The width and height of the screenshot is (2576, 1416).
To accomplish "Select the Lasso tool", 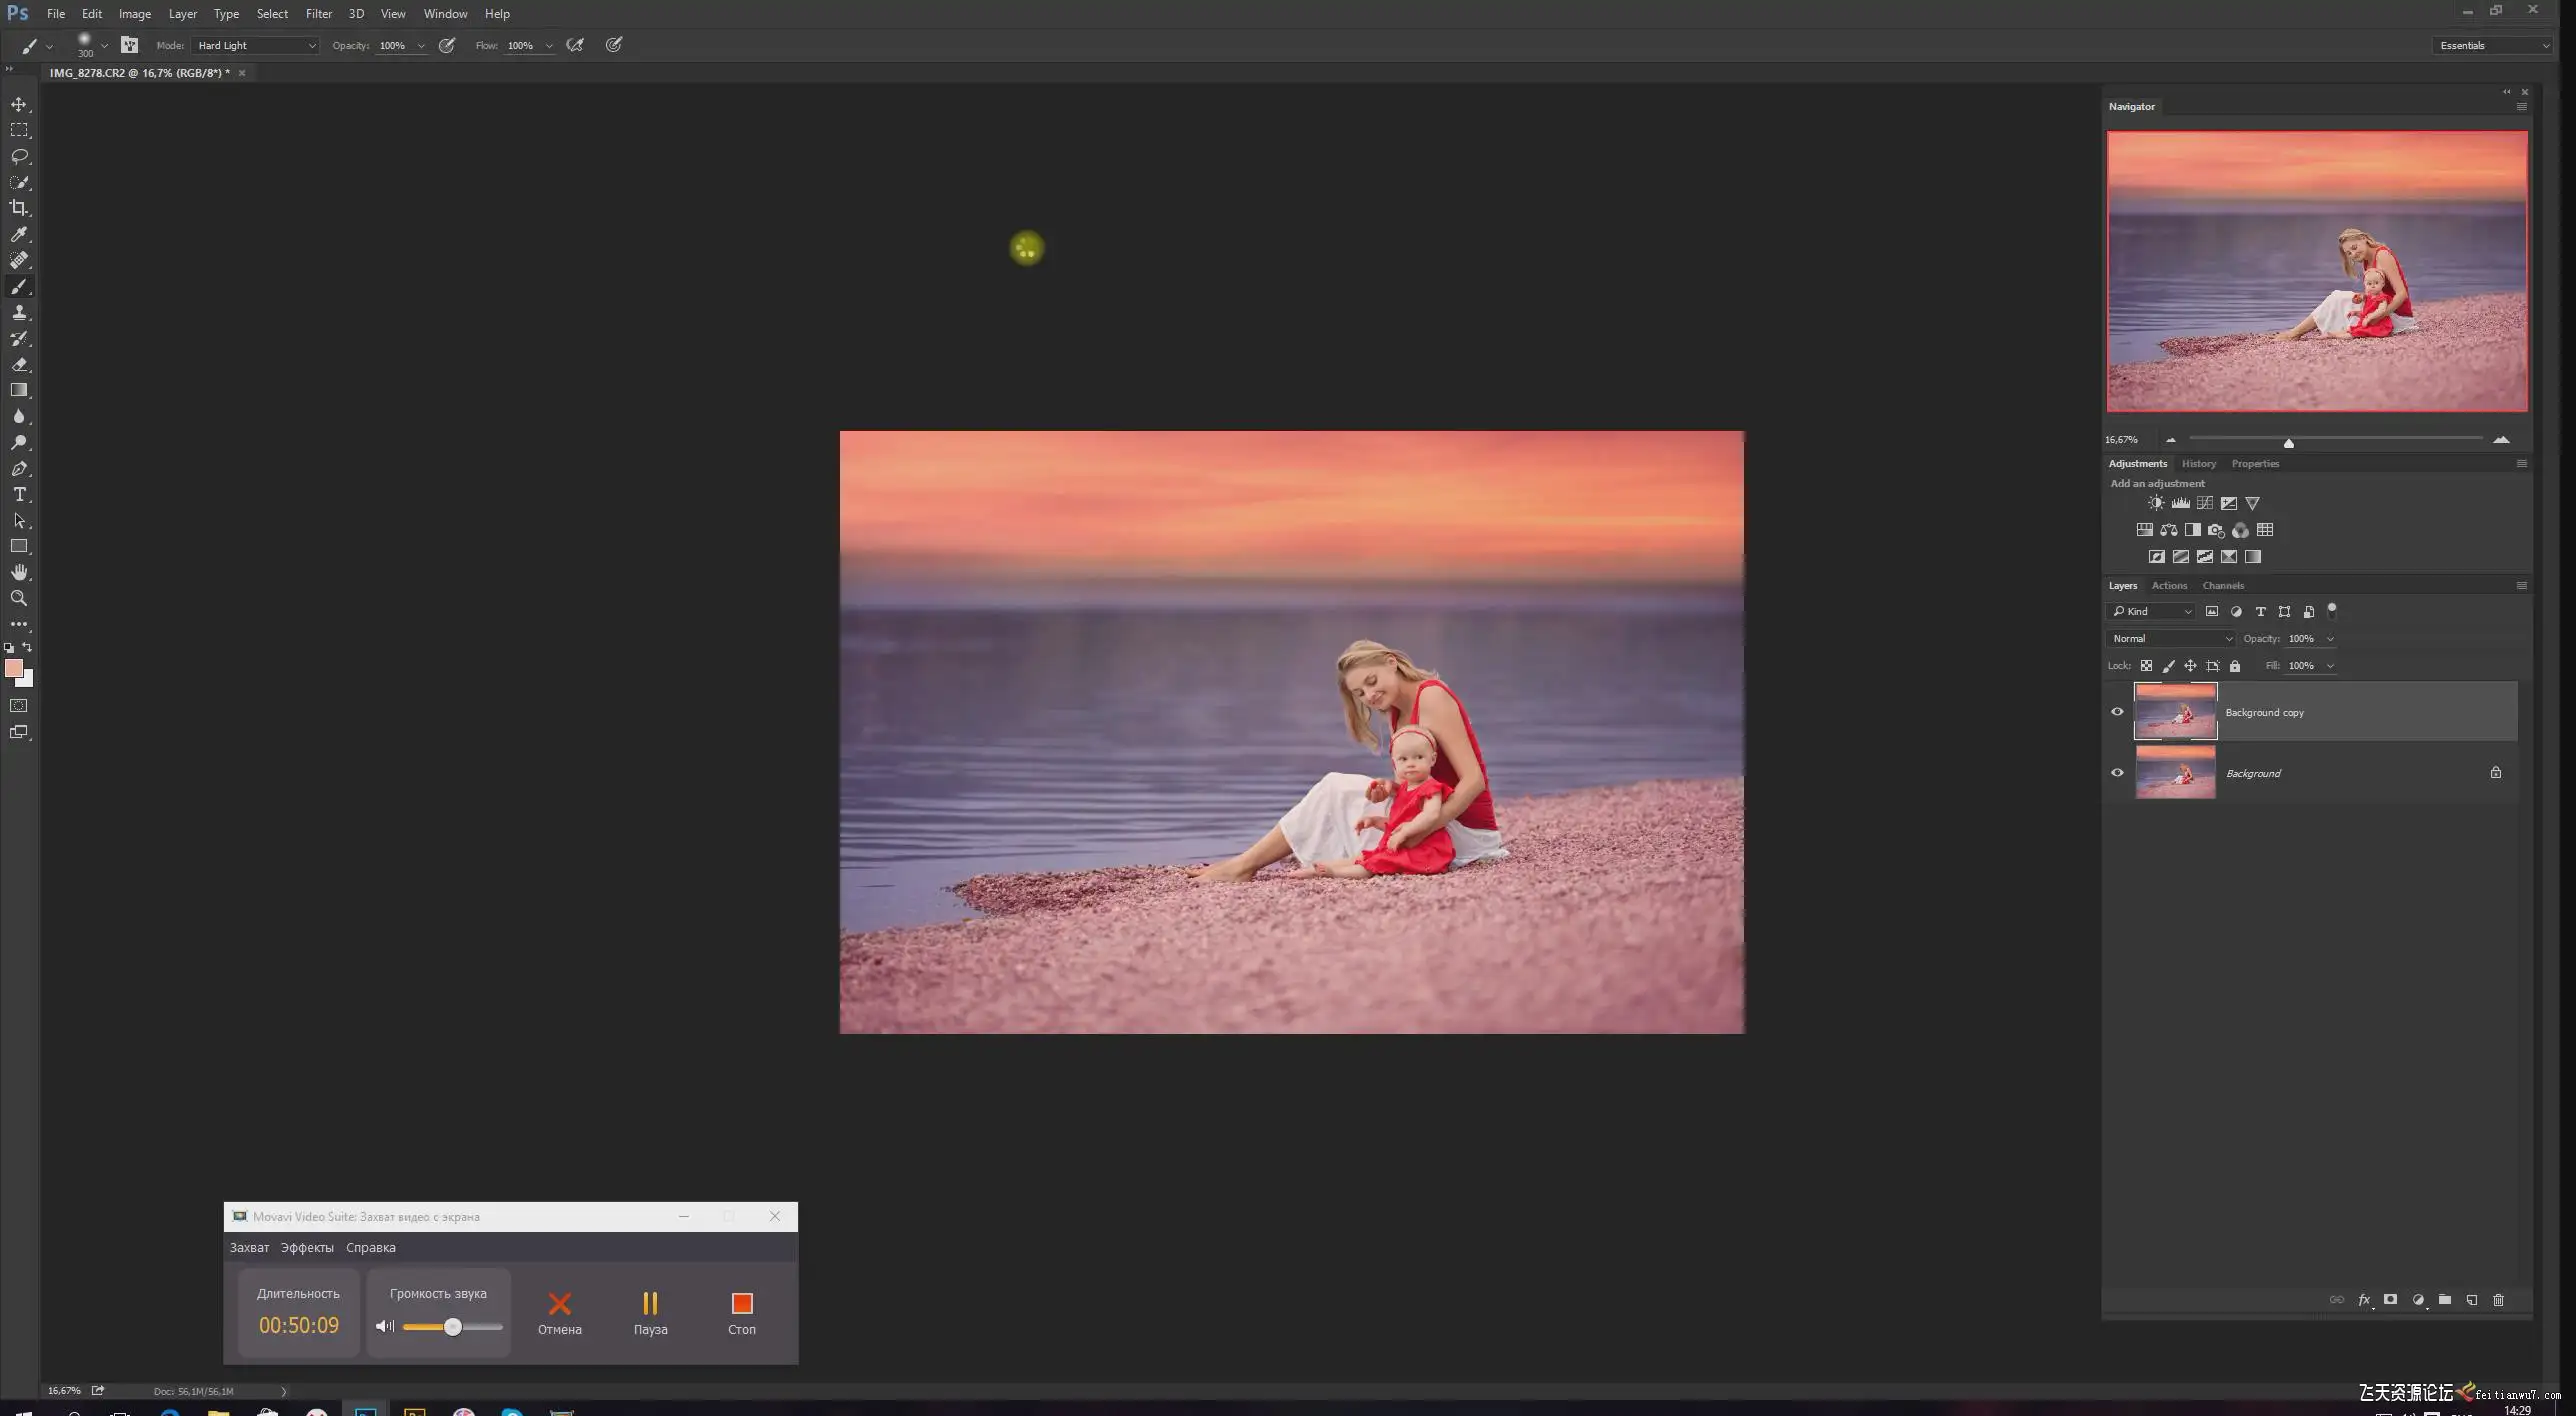I will [19, 156].
